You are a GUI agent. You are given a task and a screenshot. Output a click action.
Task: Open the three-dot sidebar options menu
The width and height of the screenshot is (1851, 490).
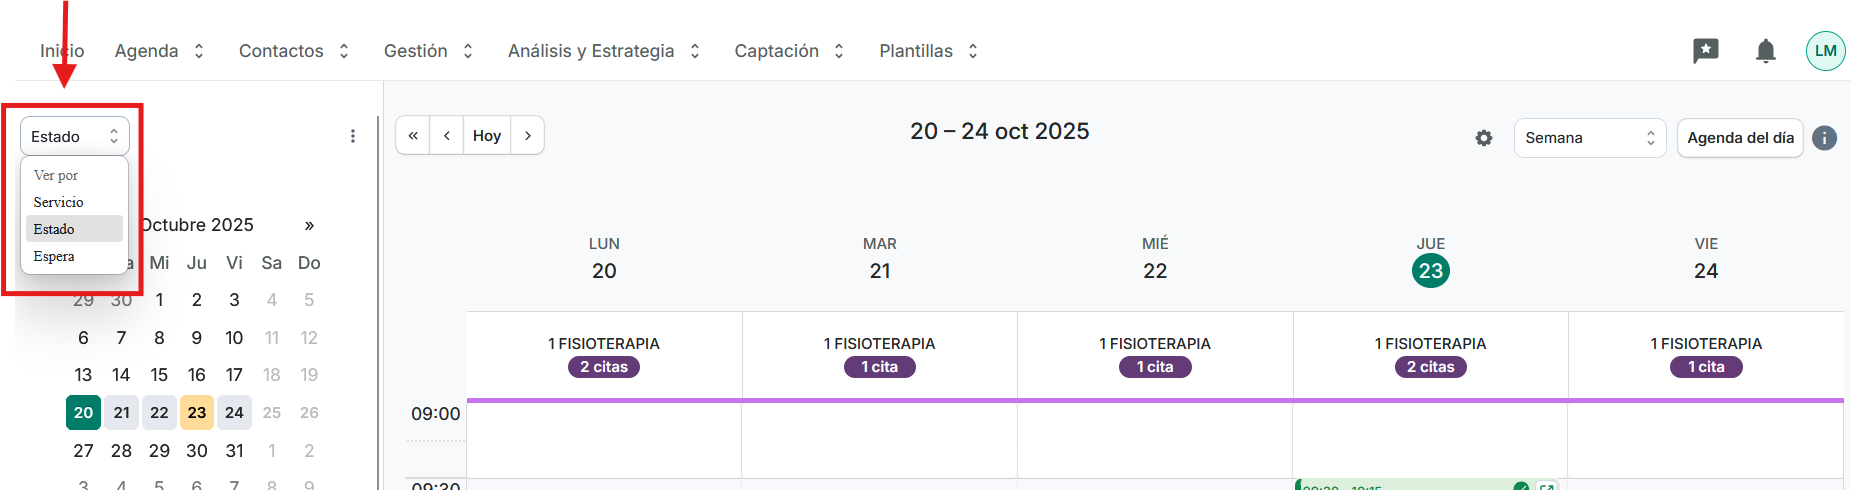tap(353, 136)
